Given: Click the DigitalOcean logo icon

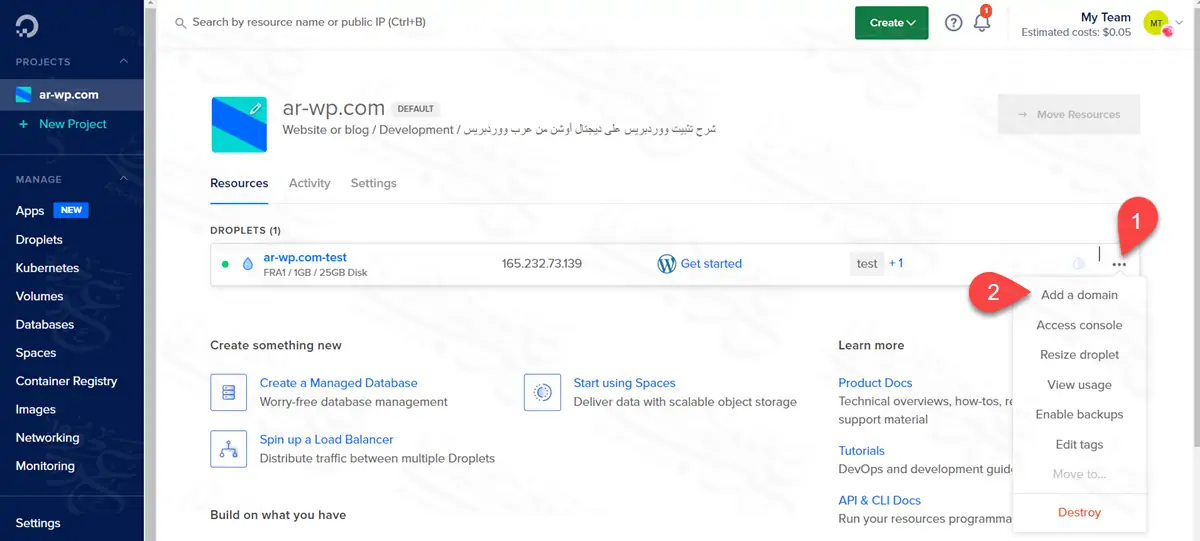Looking at the screenshot, I should (x=27, y=26).
